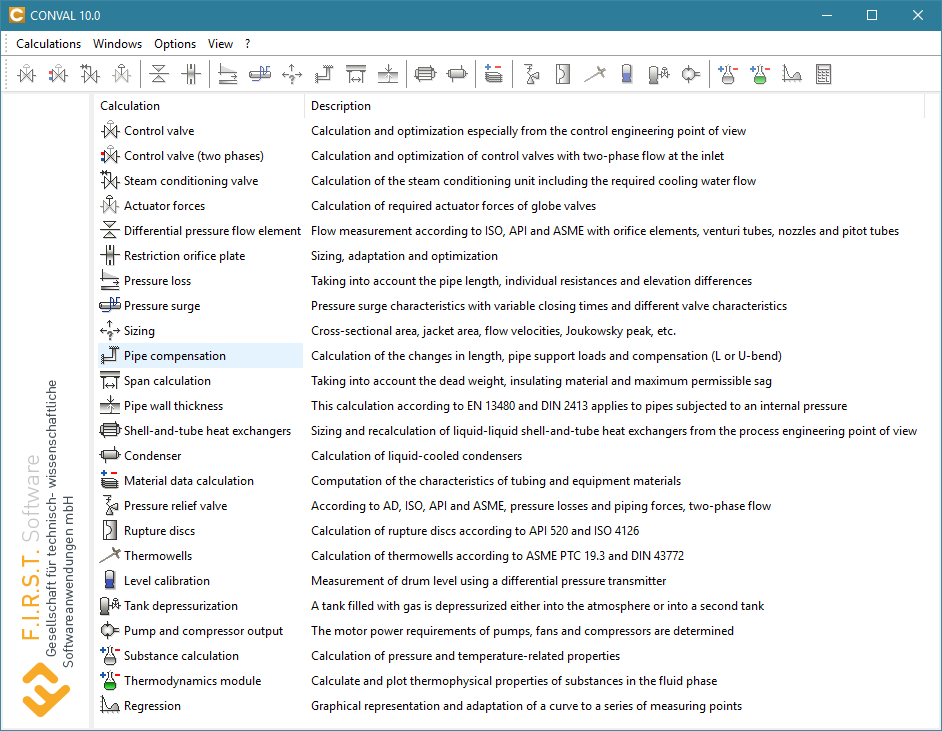Click the Calculation column header
The image size is (942, 731).
click(130, 106)
